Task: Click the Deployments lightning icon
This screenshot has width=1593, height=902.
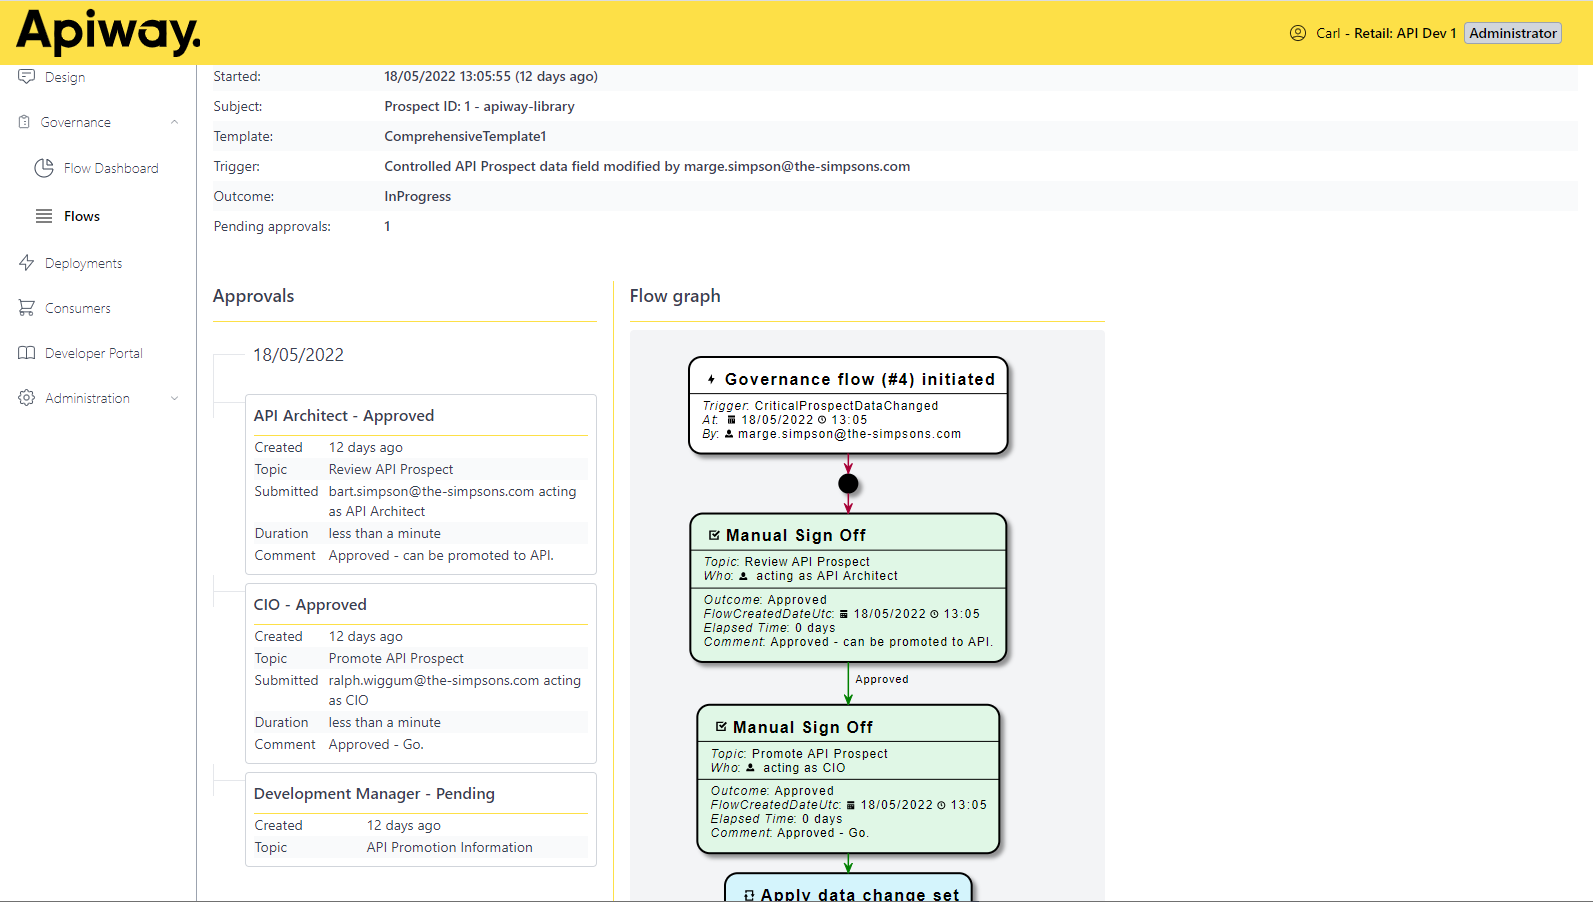Action: pyautogui.click(x=26, y=263)
